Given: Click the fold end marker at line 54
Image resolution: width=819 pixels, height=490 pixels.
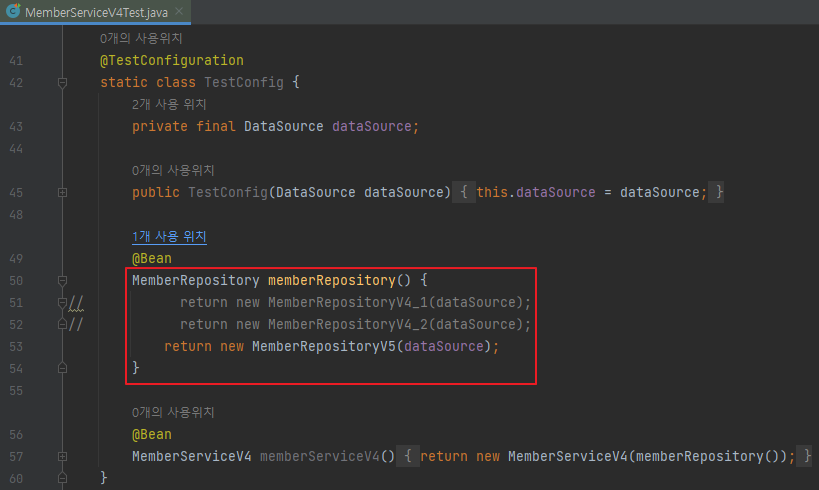Looking at the screenshot, I should 62,368.
